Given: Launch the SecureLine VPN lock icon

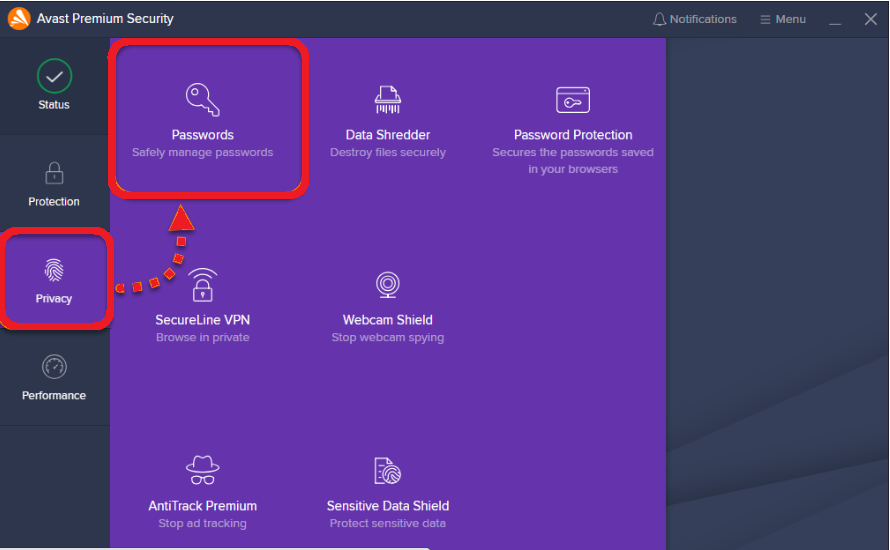Looking at the screenshot, I should click(203, 284).
